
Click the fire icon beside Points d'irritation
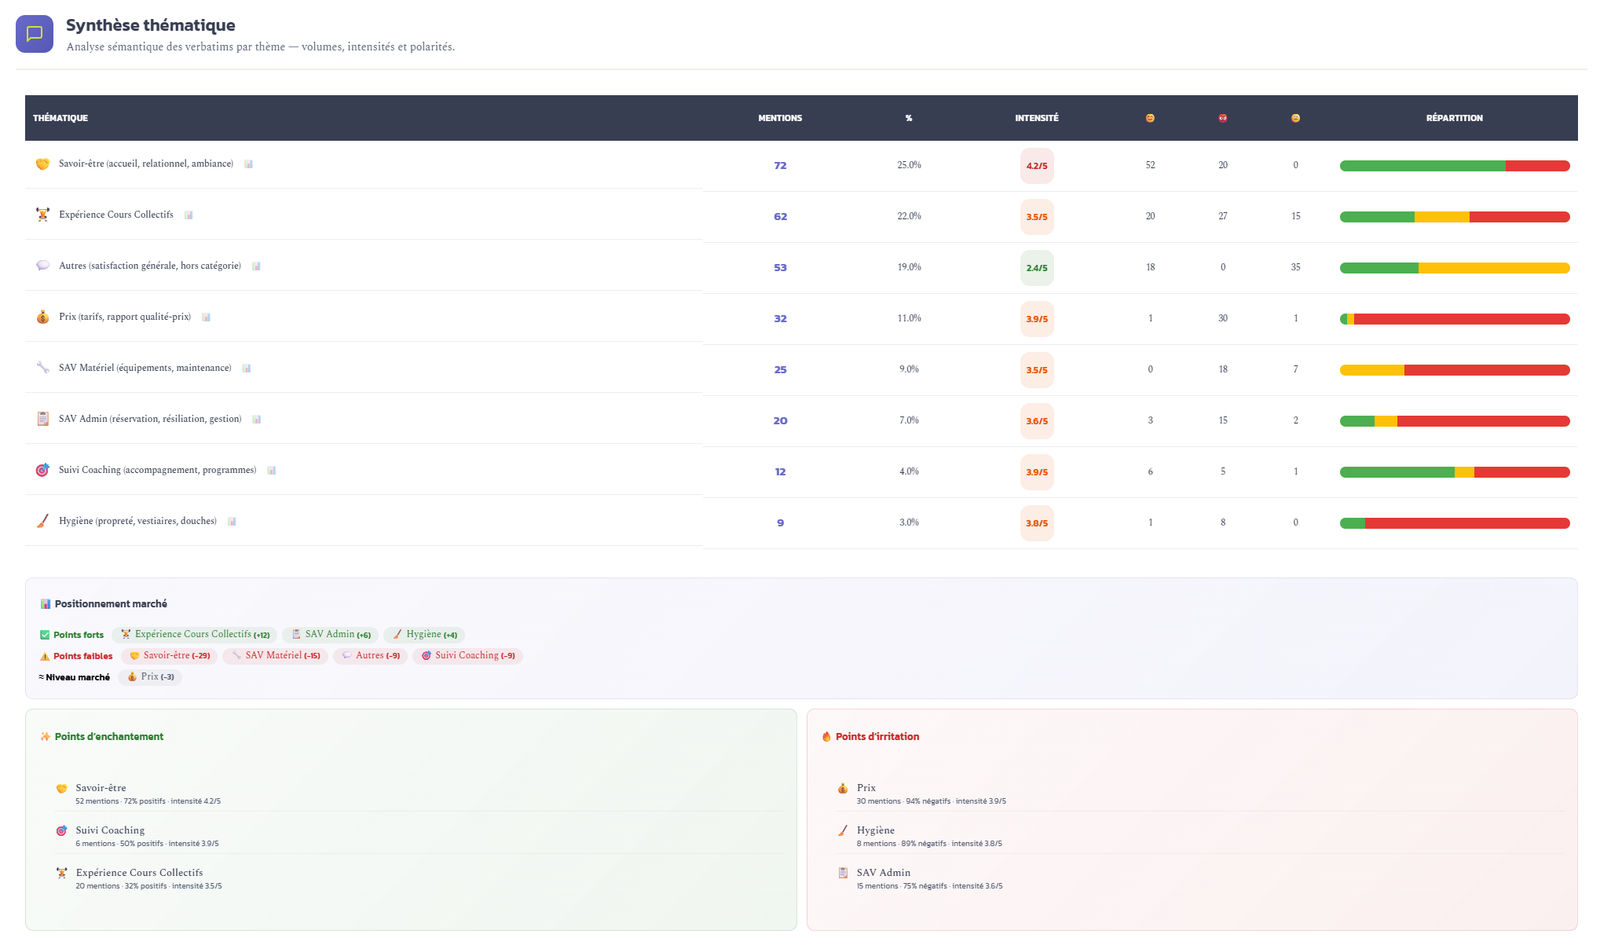[826, 737]
